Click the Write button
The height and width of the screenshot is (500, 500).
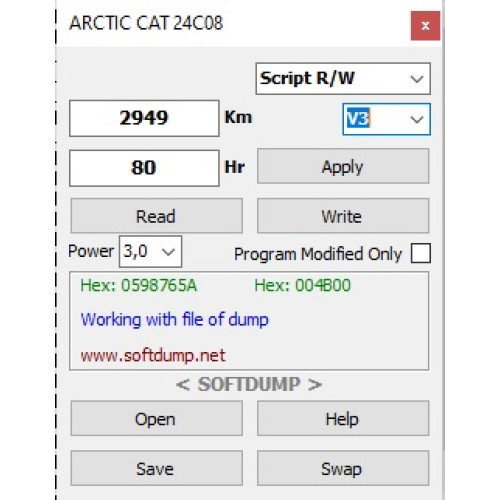(x=343, y=216)
